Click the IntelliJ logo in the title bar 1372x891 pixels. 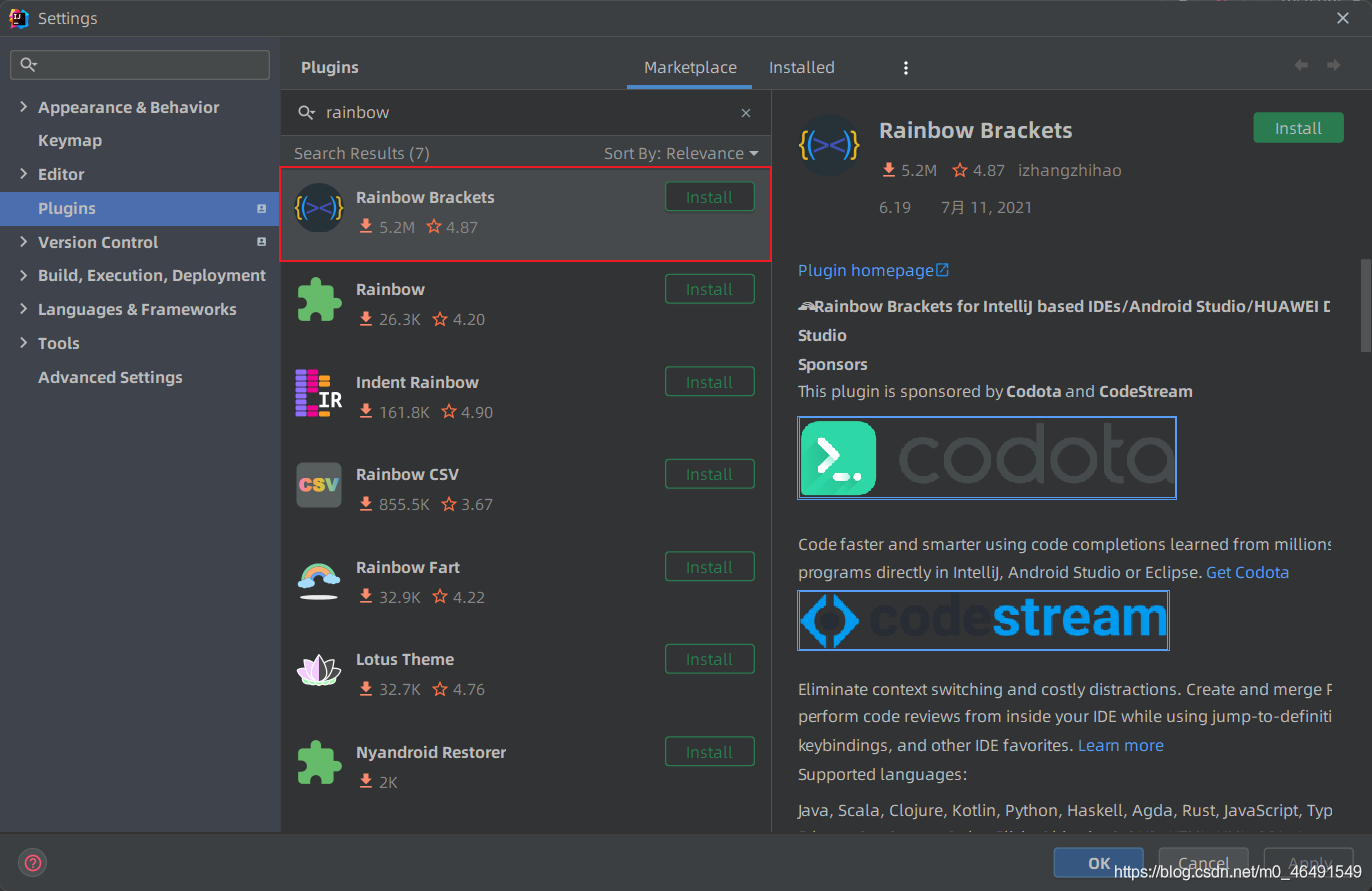(19, 18)
